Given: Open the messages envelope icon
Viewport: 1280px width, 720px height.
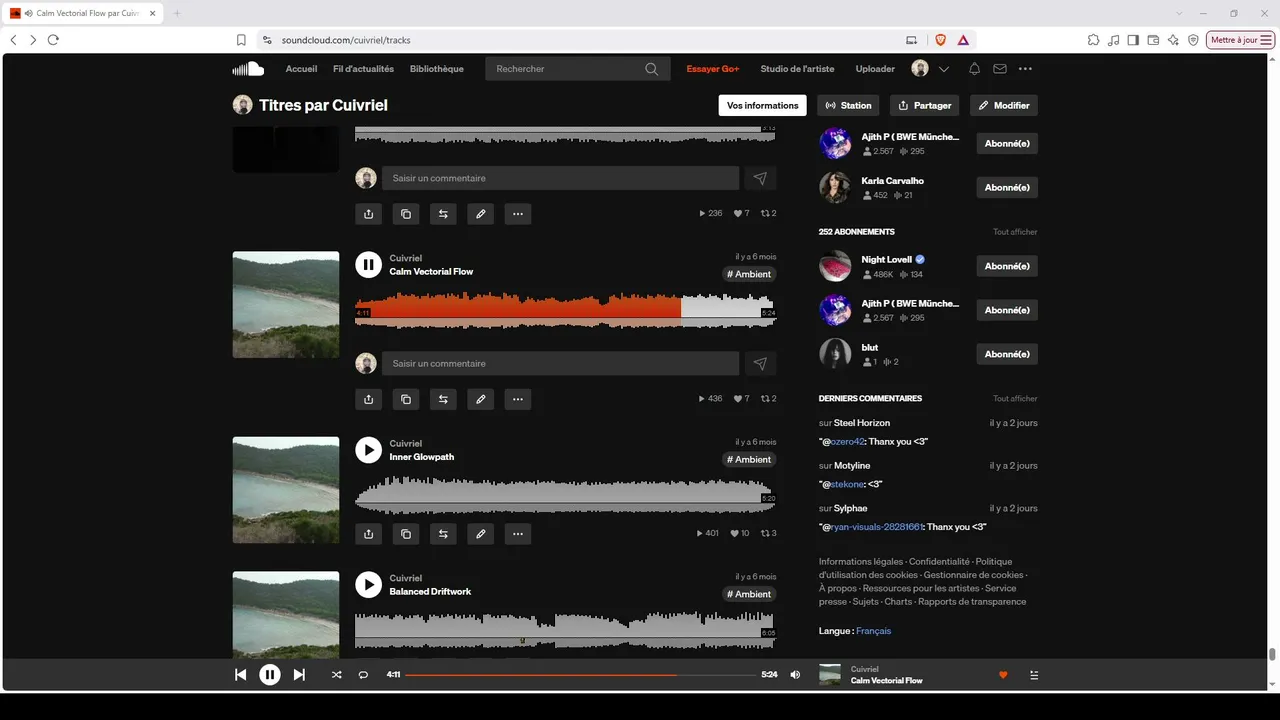Looking at the screenshot, I should pyautogui.click(x=1000, y=69).
